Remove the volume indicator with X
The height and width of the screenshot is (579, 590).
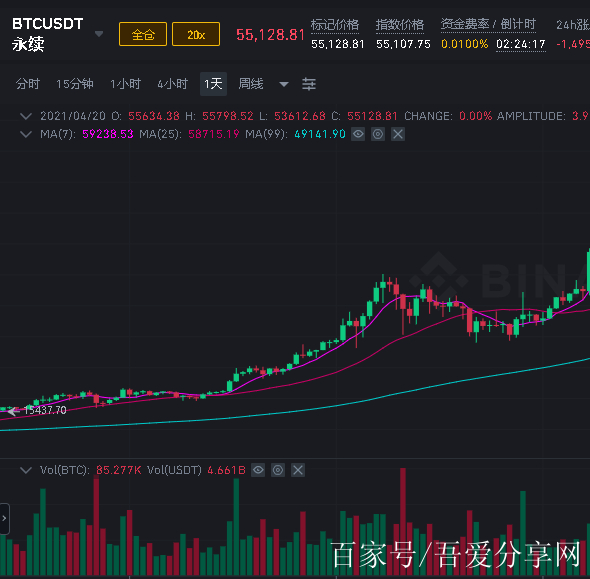[x=298, y=470]
